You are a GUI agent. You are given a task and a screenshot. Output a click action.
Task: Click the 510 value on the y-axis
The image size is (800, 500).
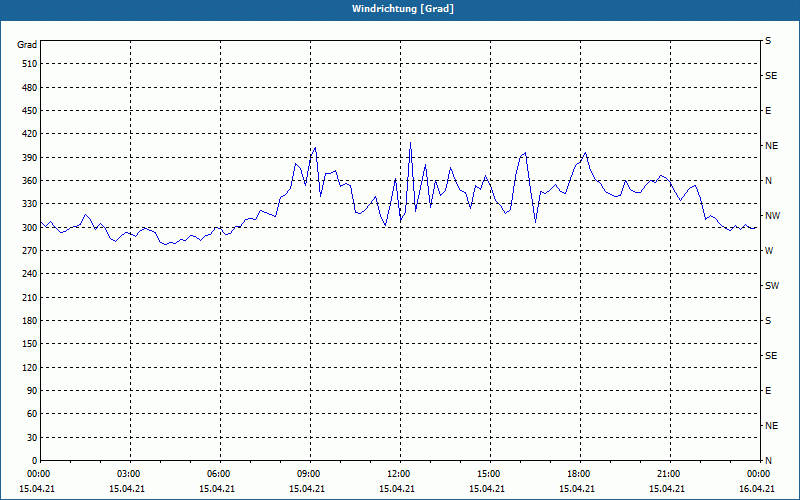click(x=28, y=64)
